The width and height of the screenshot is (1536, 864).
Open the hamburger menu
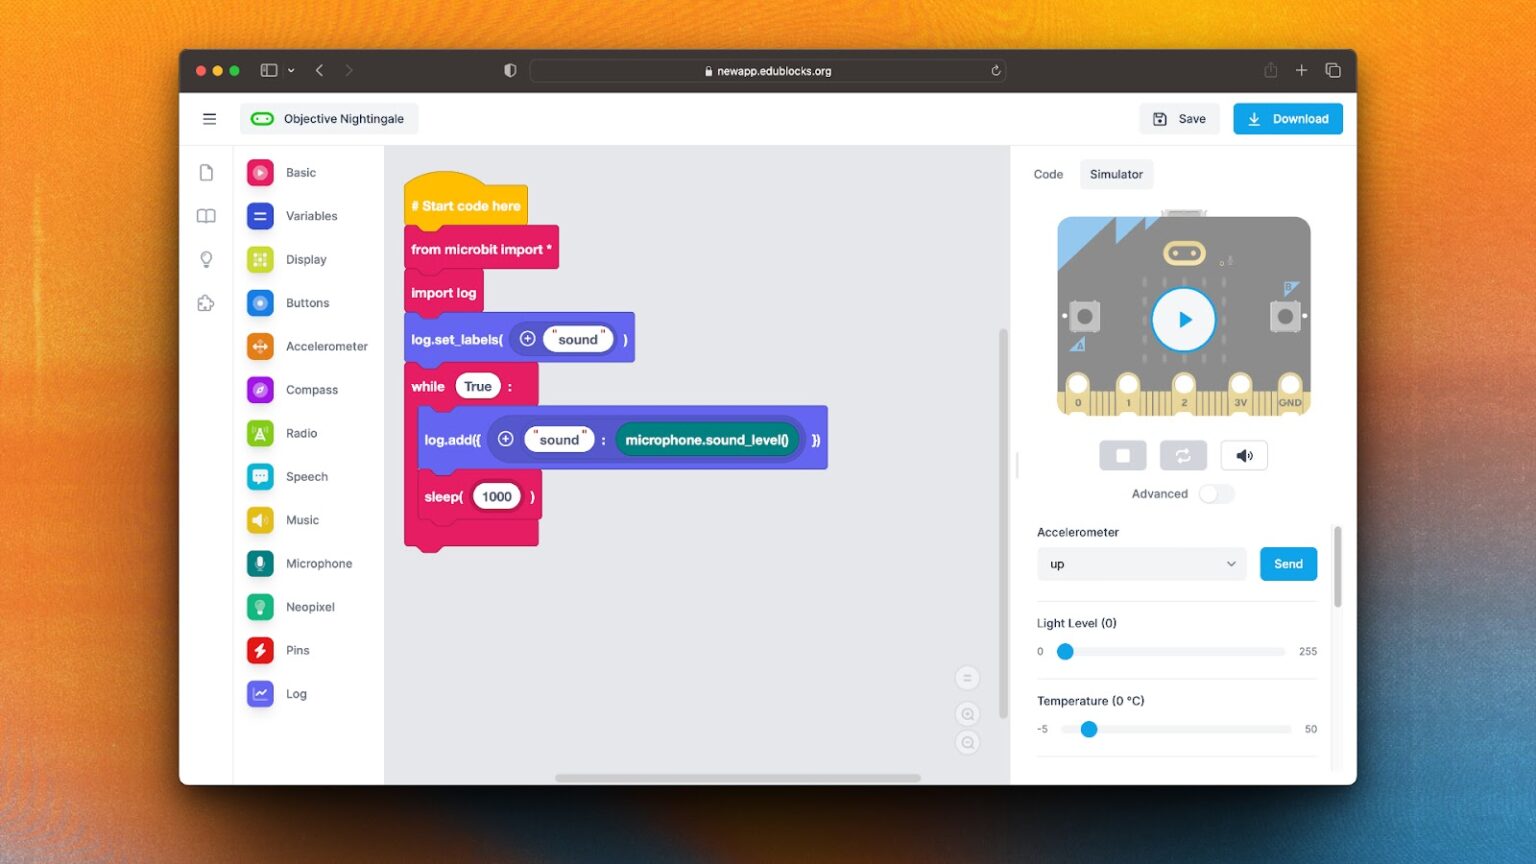[209, 118]
